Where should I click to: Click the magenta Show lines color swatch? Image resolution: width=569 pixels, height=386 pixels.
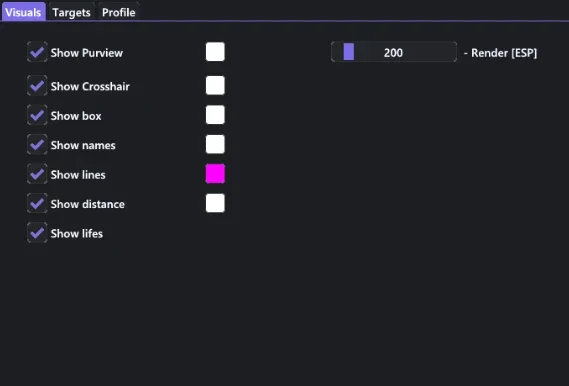point(215,174)
